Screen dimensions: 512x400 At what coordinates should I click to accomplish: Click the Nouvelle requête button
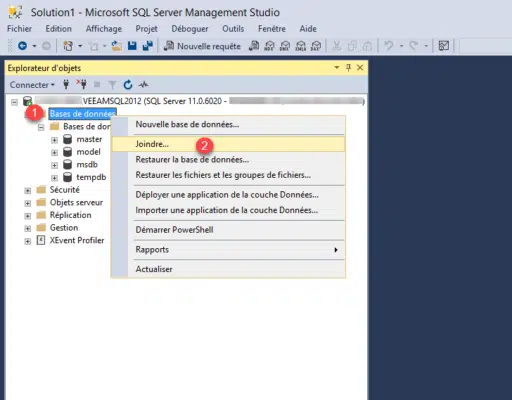click(x=203, y=46)
